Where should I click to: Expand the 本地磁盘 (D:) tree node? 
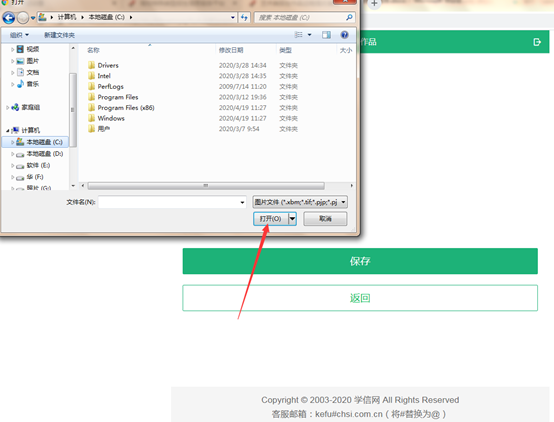pyautogui.click(x=12, y=154)
